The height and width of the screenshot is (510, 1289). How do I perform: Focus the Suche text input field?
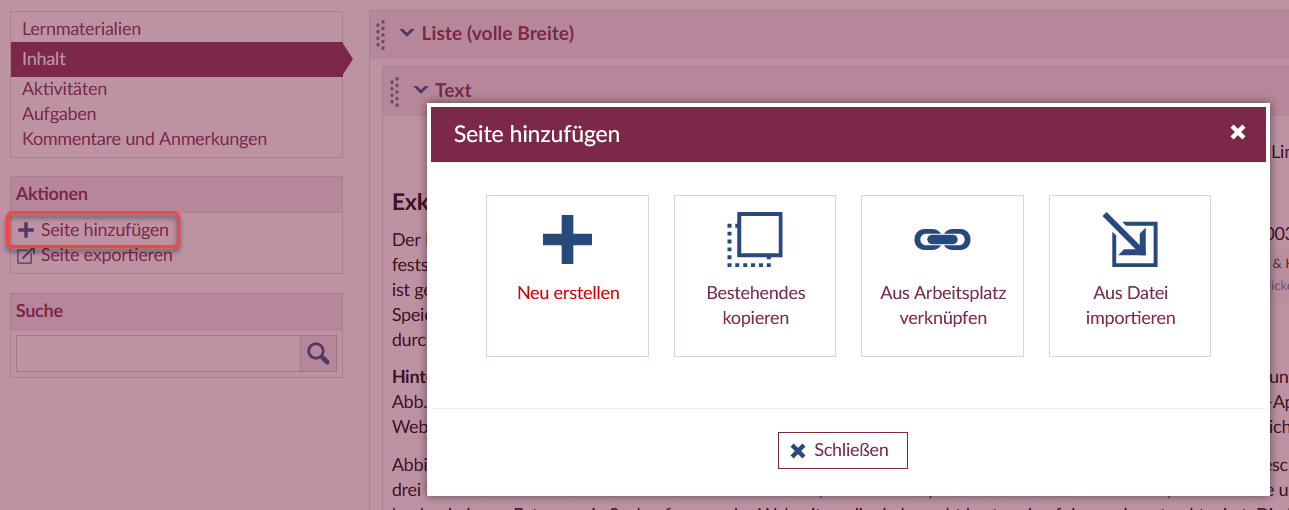[158, 353]
